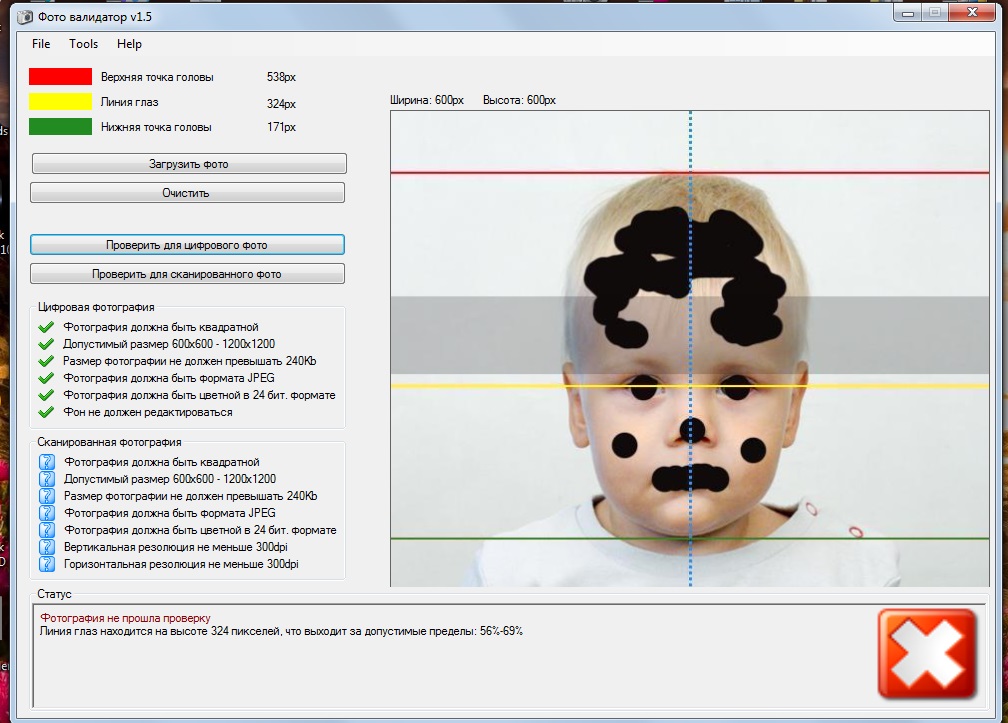Click green checkmark beside 240Kb size limit

click(46, 361)
